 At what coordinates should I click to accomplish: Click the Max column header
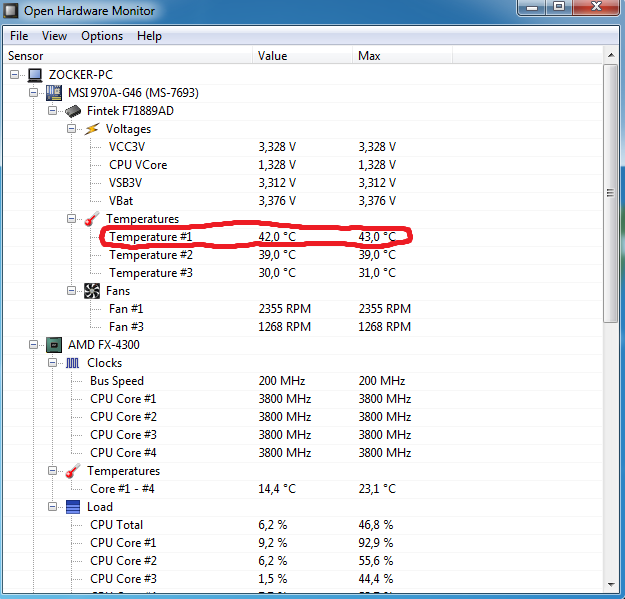(x=403, y=56)
